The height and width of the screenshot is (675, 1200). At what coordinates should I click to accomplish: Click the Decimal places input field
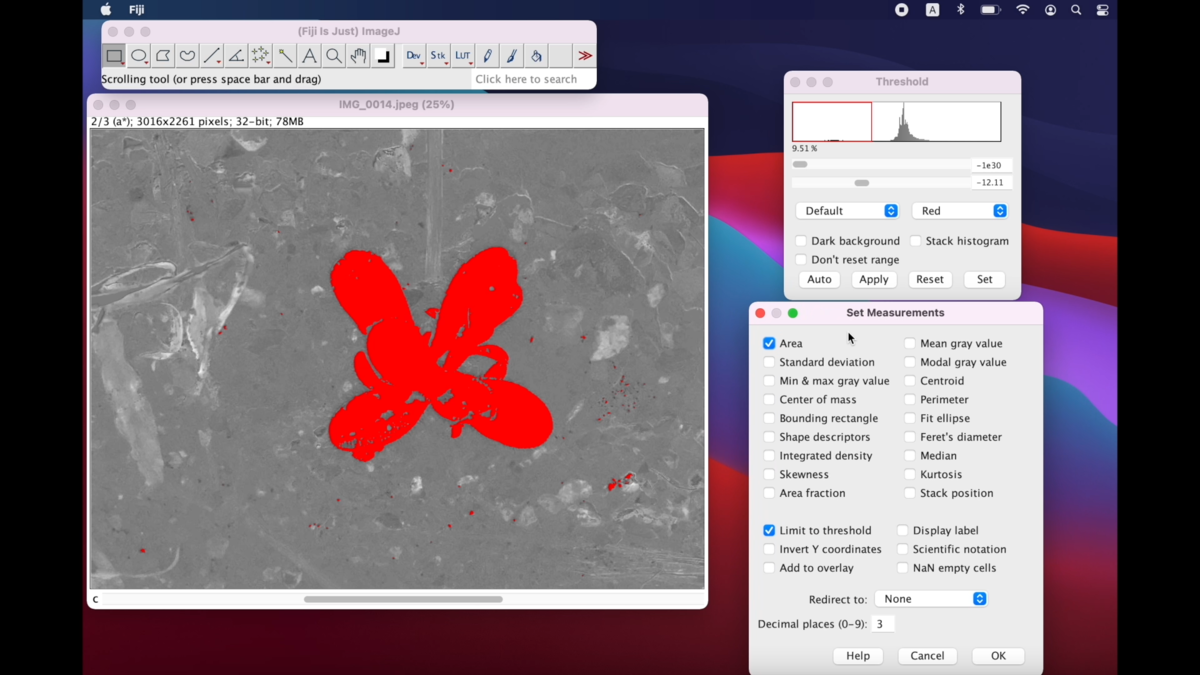[882, 624]
